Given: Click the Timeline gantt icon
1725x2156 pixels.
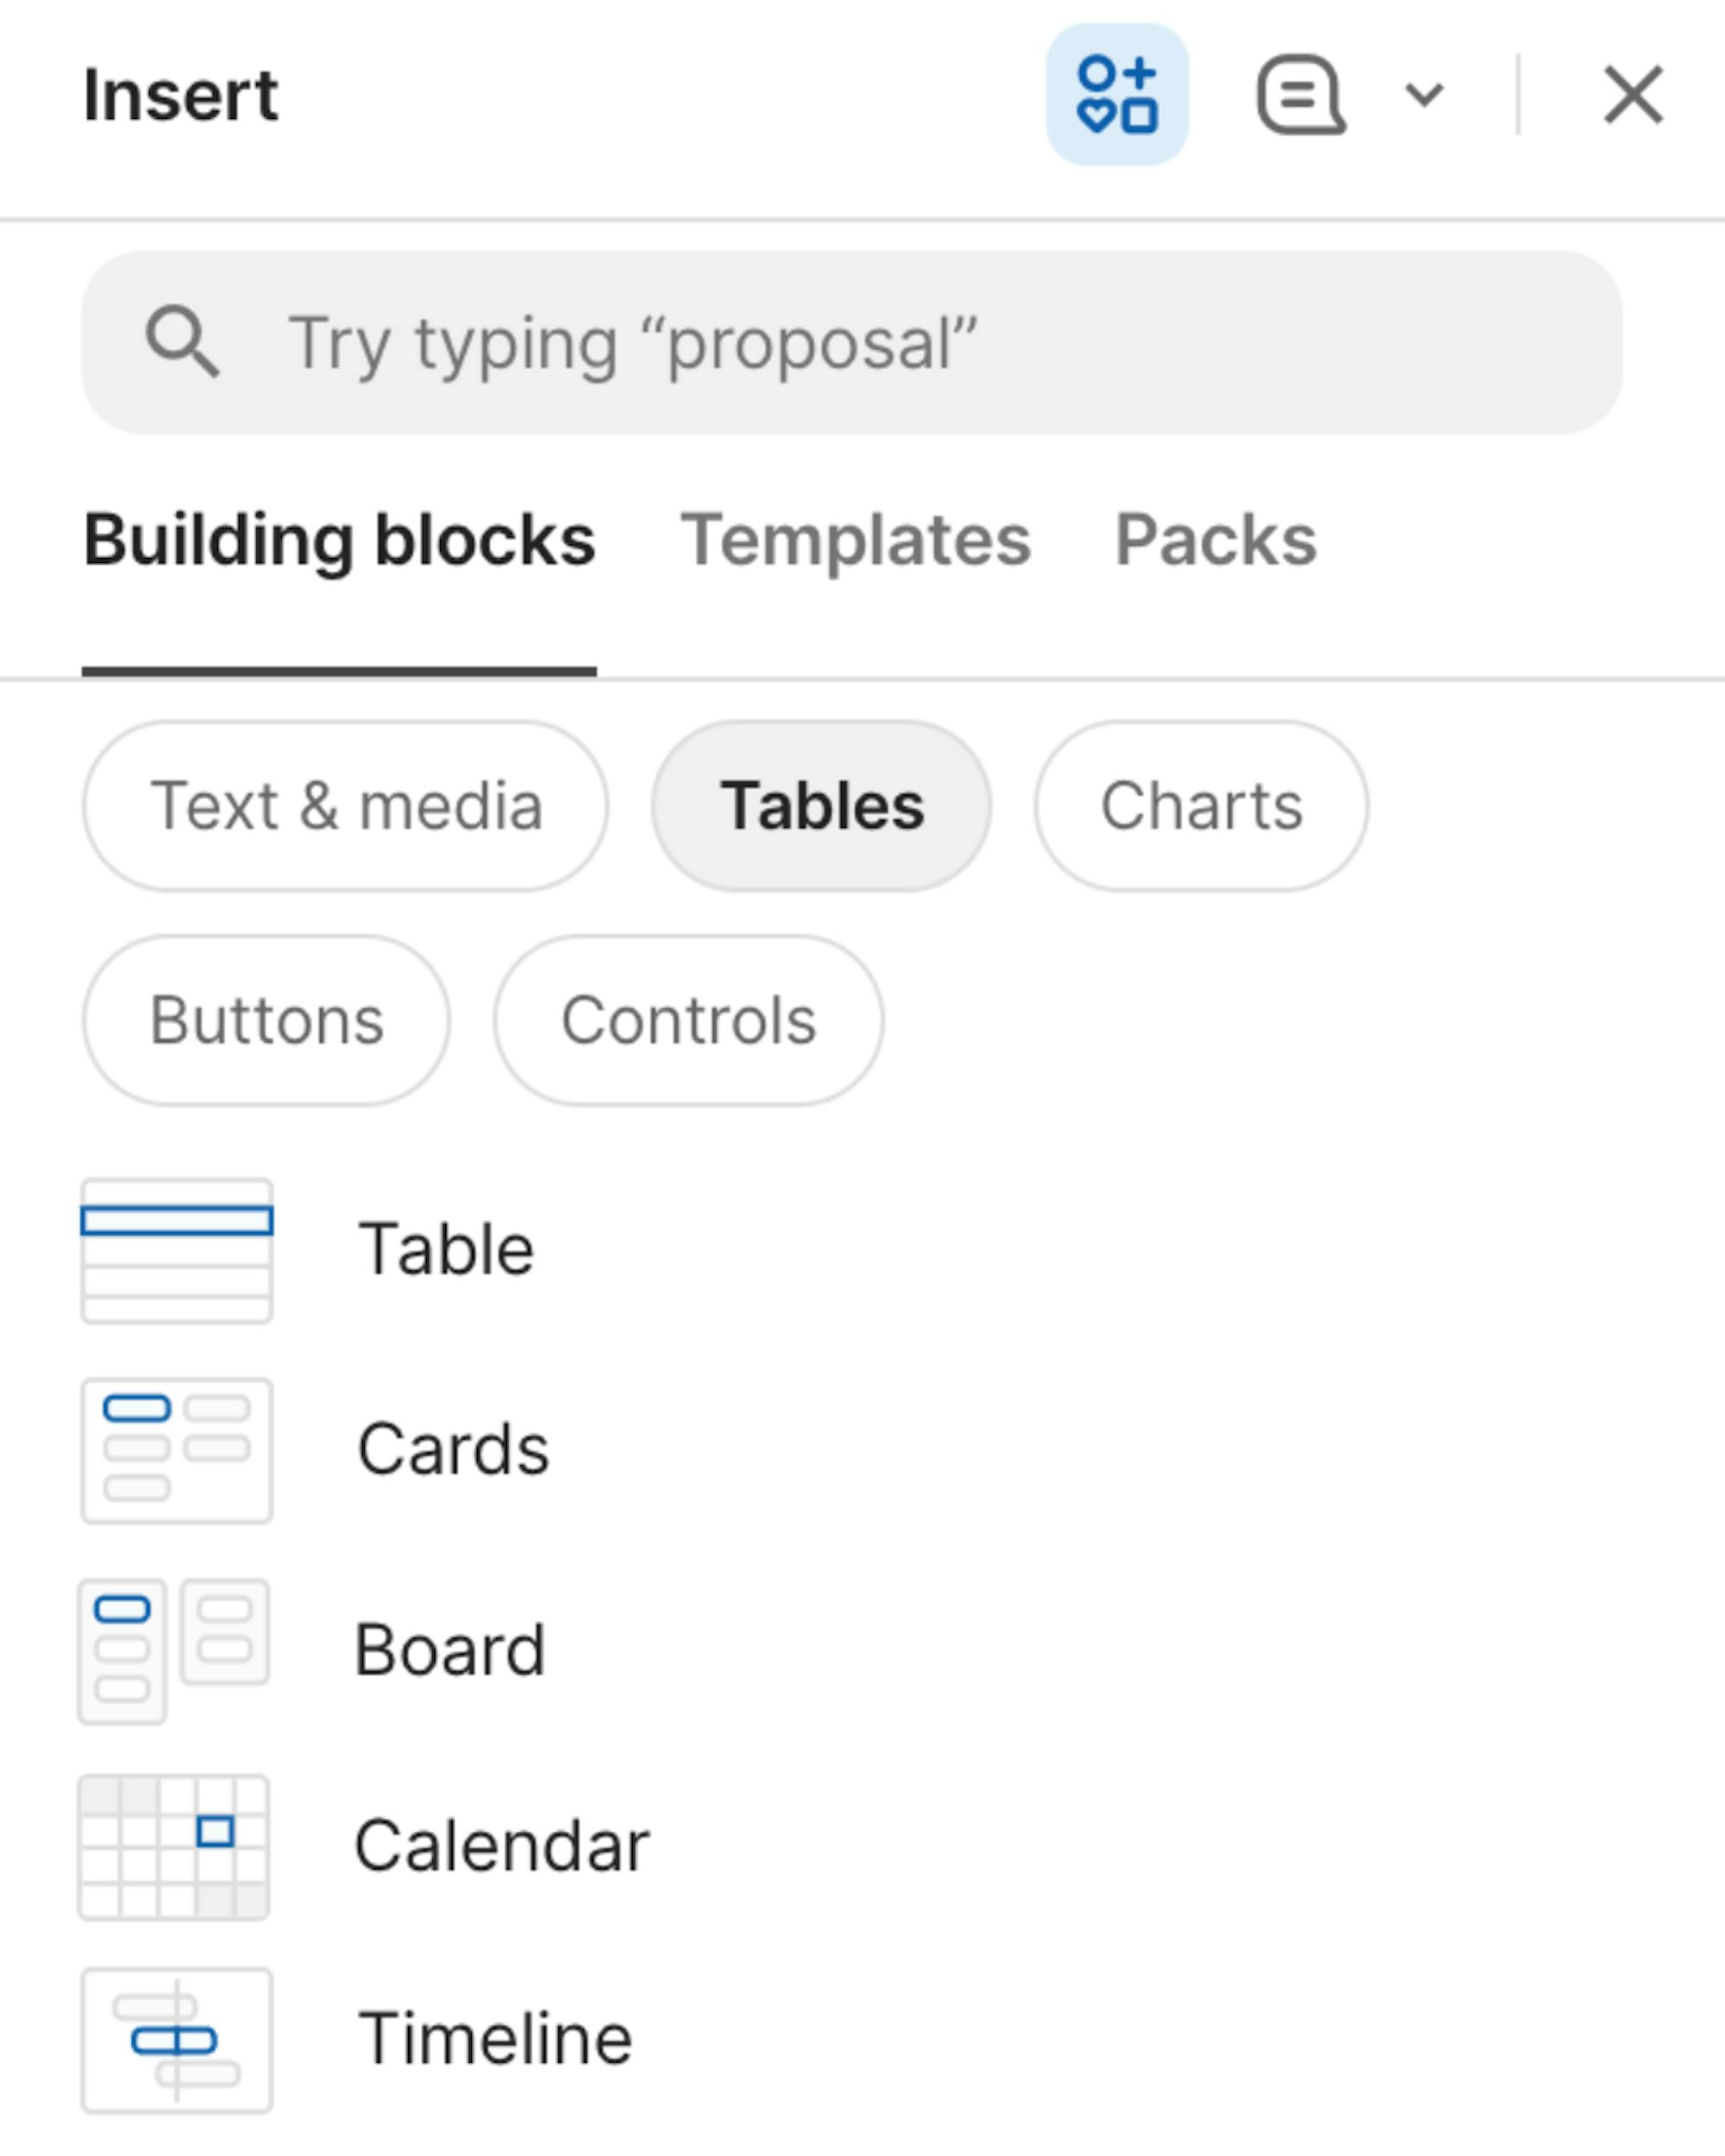Looking at the screenshot, I should 177,2040.
